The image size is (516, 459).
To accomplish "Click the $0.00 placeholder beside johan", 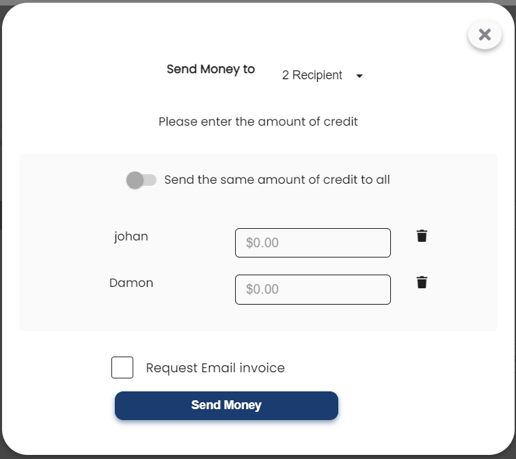I will pyautogui.click(x=262, y=243).
